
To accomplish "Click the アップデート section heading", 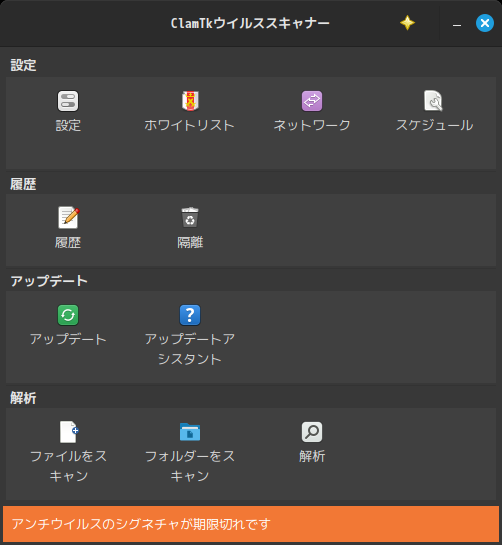I will coord(49,281).
